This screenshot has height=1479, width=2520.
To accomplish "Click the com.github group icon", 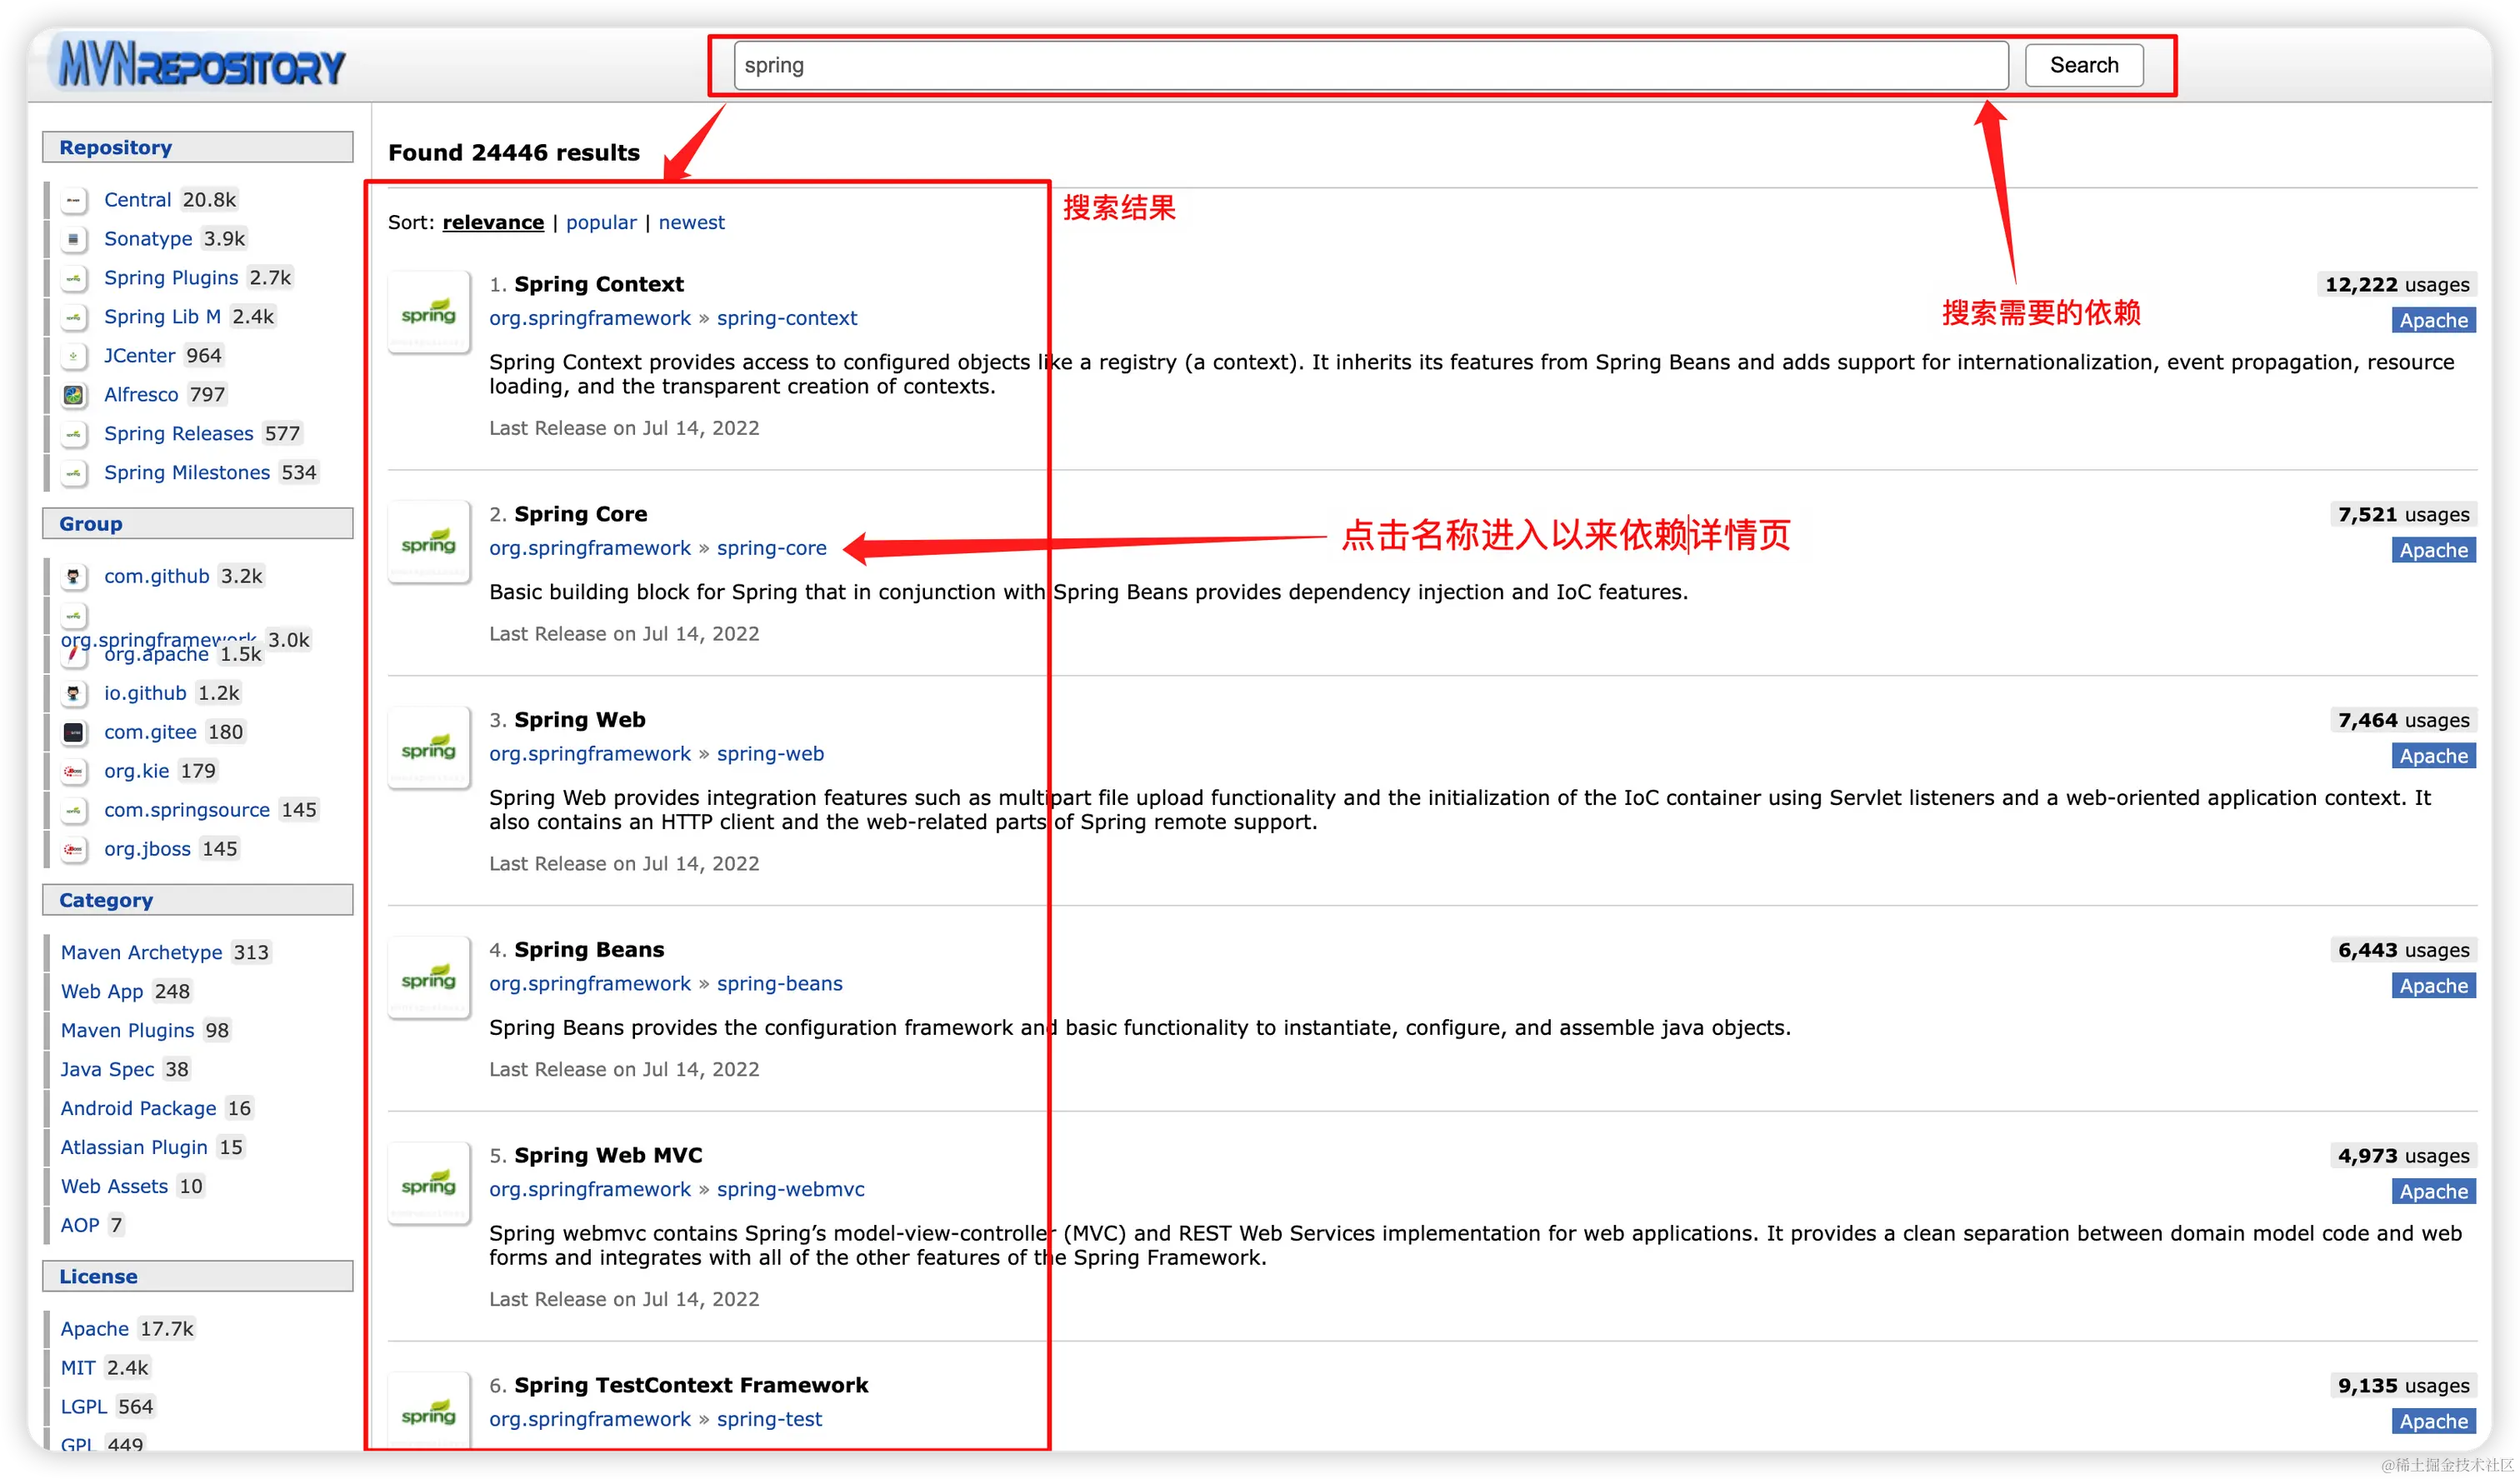I will [x=74, y=577].
